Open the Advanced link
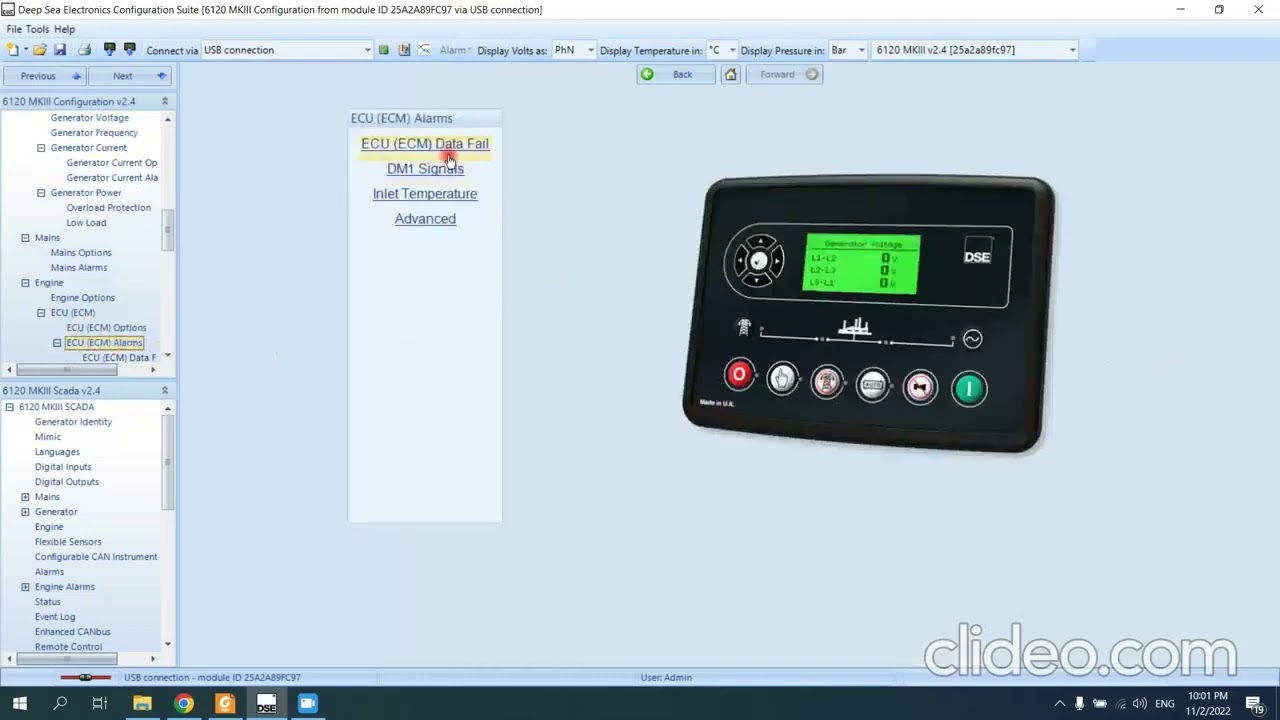Image resolution: width=1280 pixels, height=720 pixels. [x=425, y=219]
